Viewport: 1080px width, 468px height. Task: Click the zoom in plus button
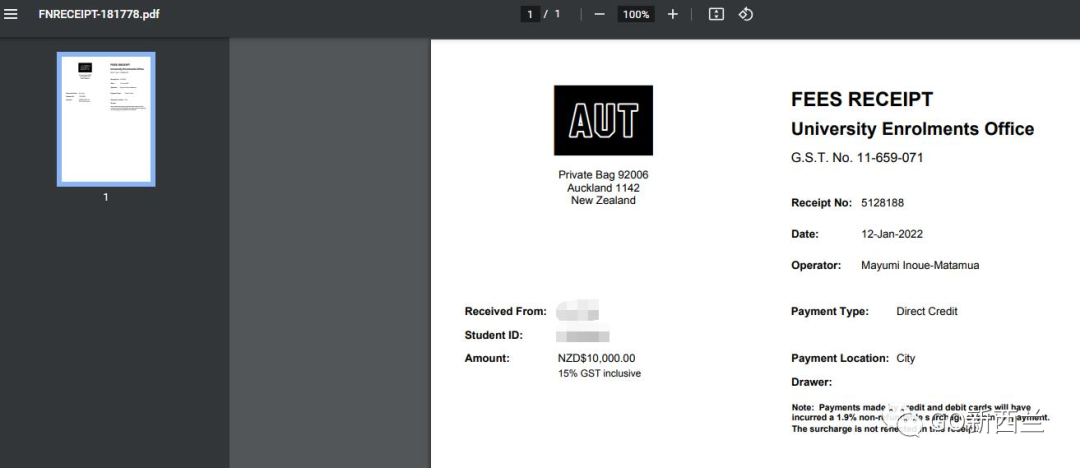pos(673,14)
